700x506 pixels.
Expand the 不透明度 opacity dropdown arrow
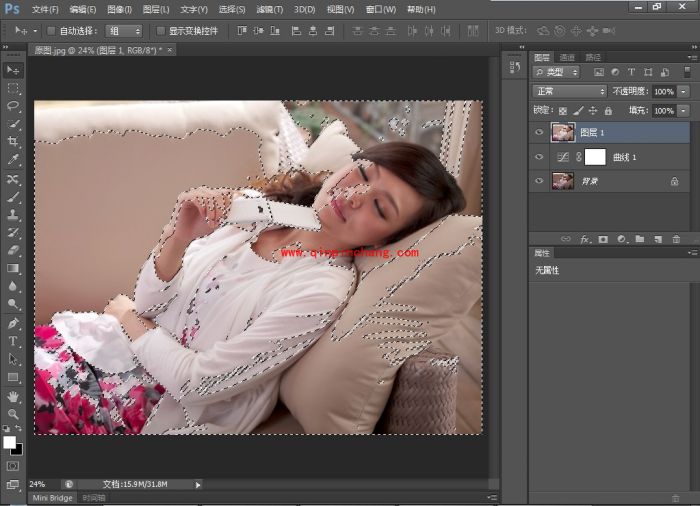684,91
